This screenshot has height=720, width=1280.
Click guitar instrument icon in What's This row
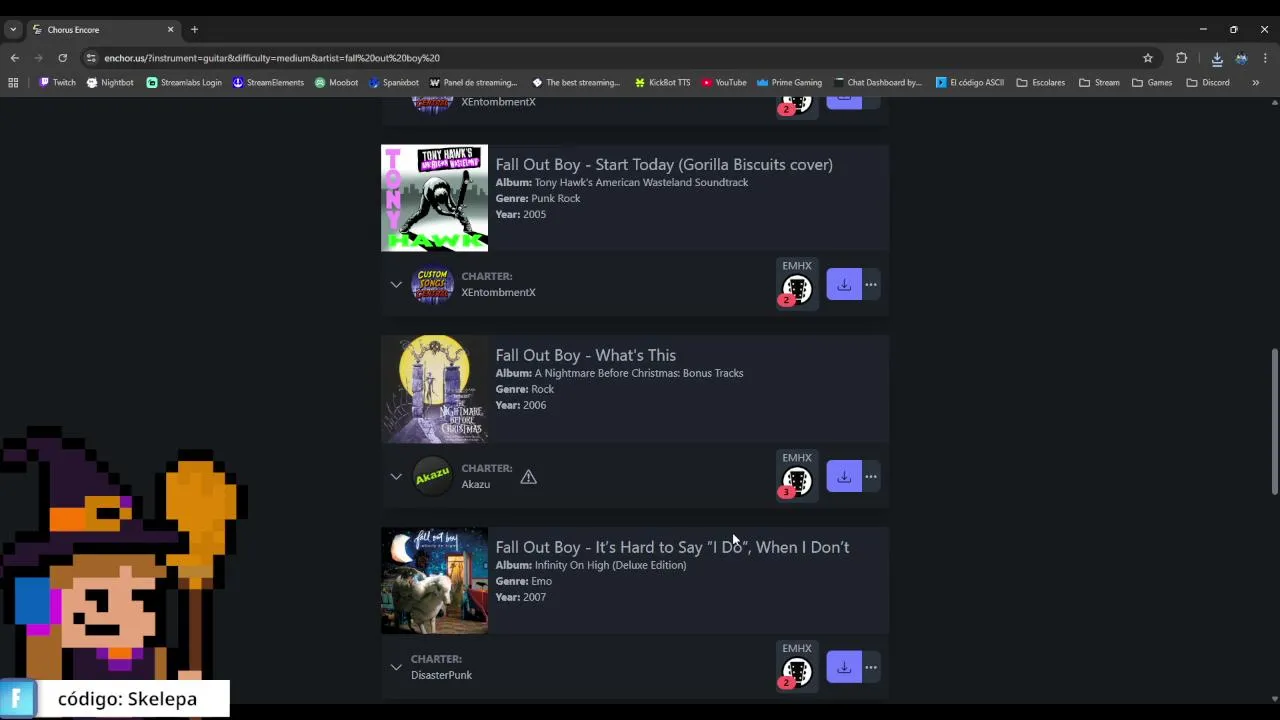pyautogui.click(x=797, y=482)
